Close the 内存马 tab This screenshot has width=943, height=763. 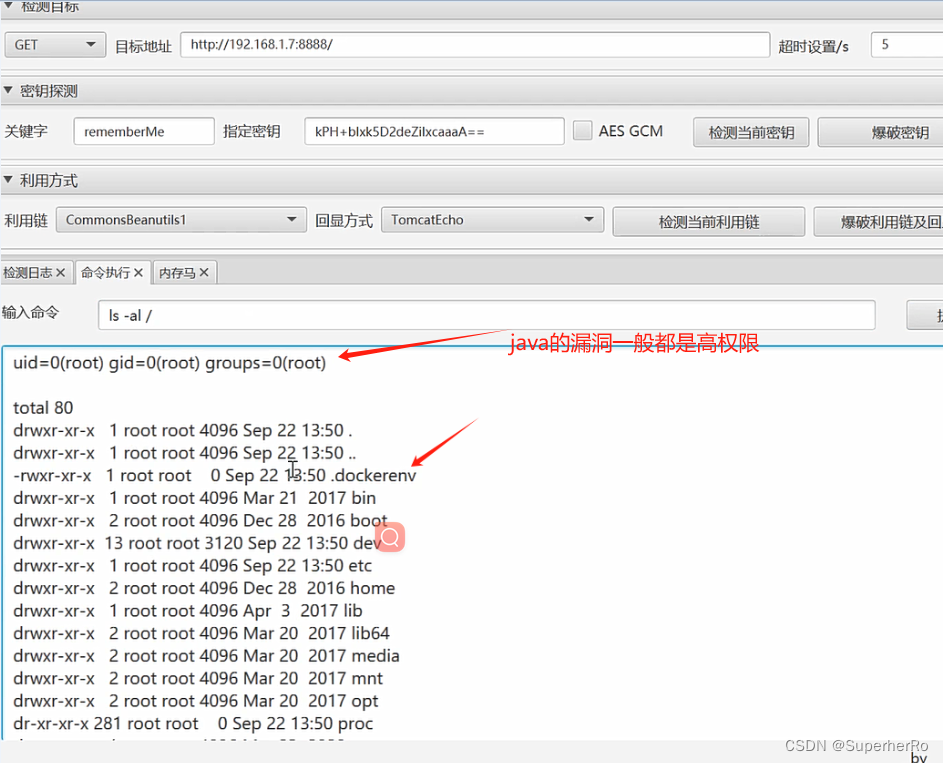click(204, 272)
